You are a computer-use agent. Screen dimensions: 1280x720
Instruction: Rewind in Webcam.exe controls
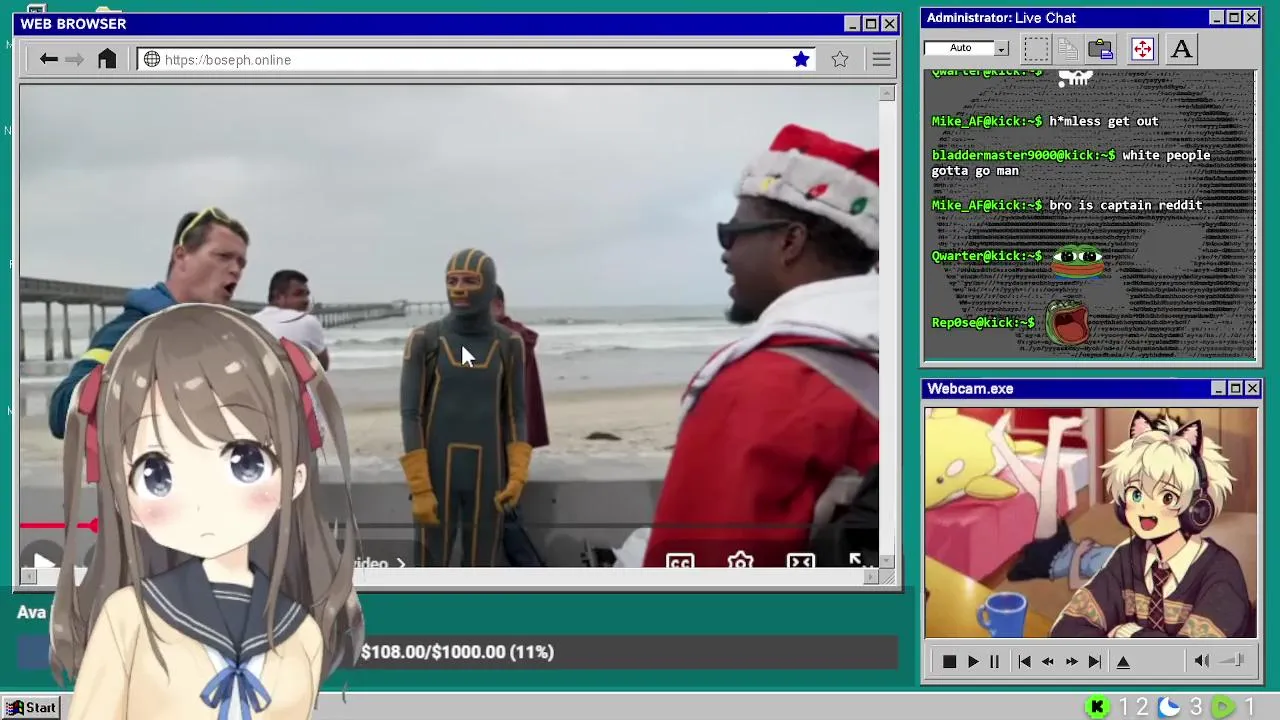pyautogui.click(x=1047, y=662)
